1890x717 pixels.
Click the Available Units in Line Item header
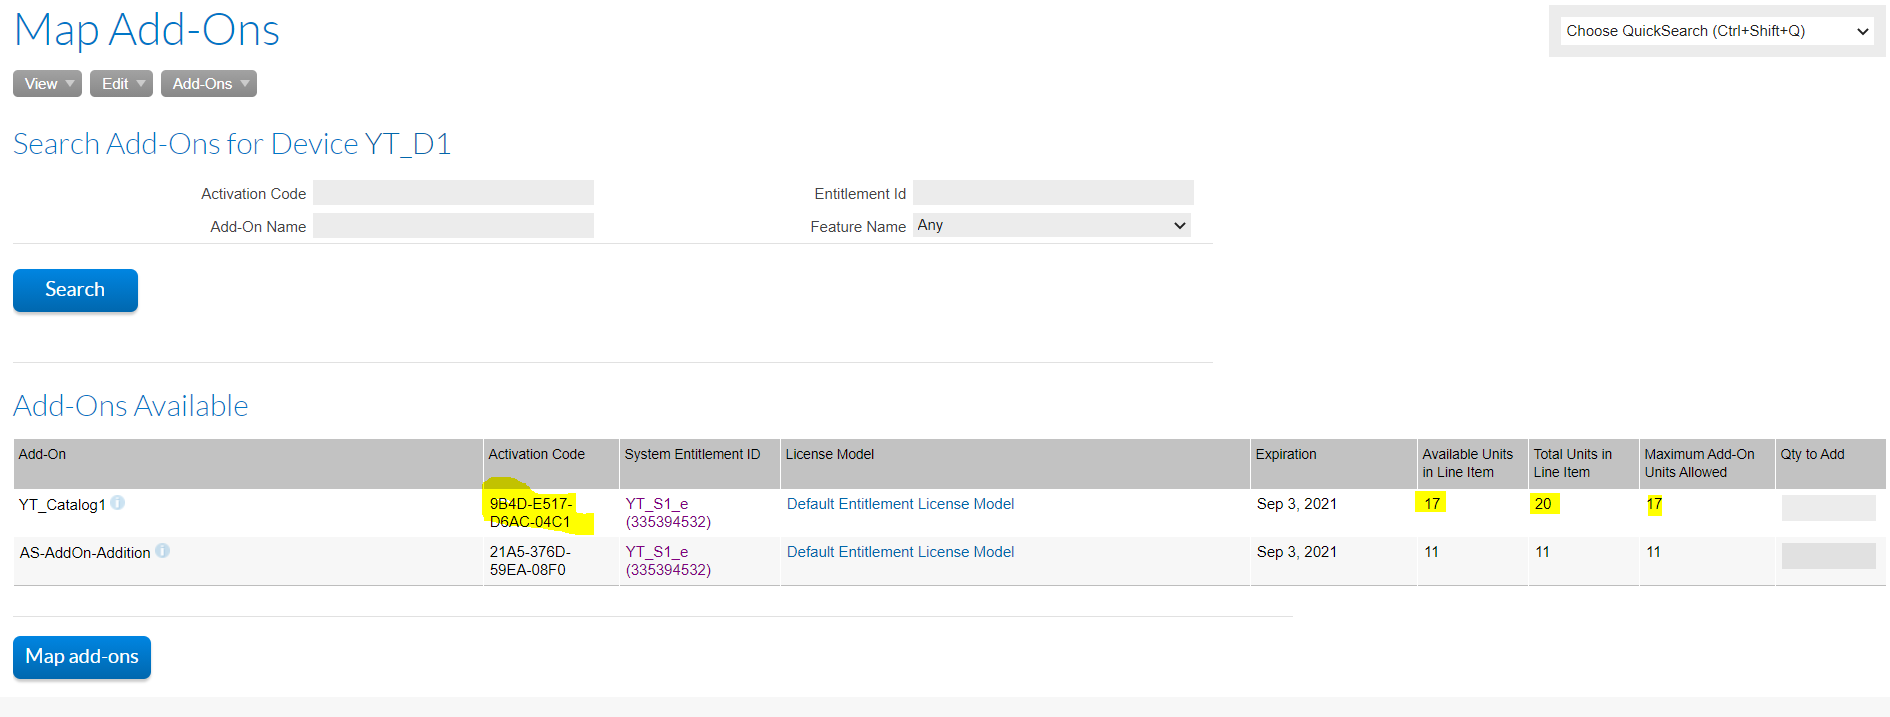[1472, 464]
